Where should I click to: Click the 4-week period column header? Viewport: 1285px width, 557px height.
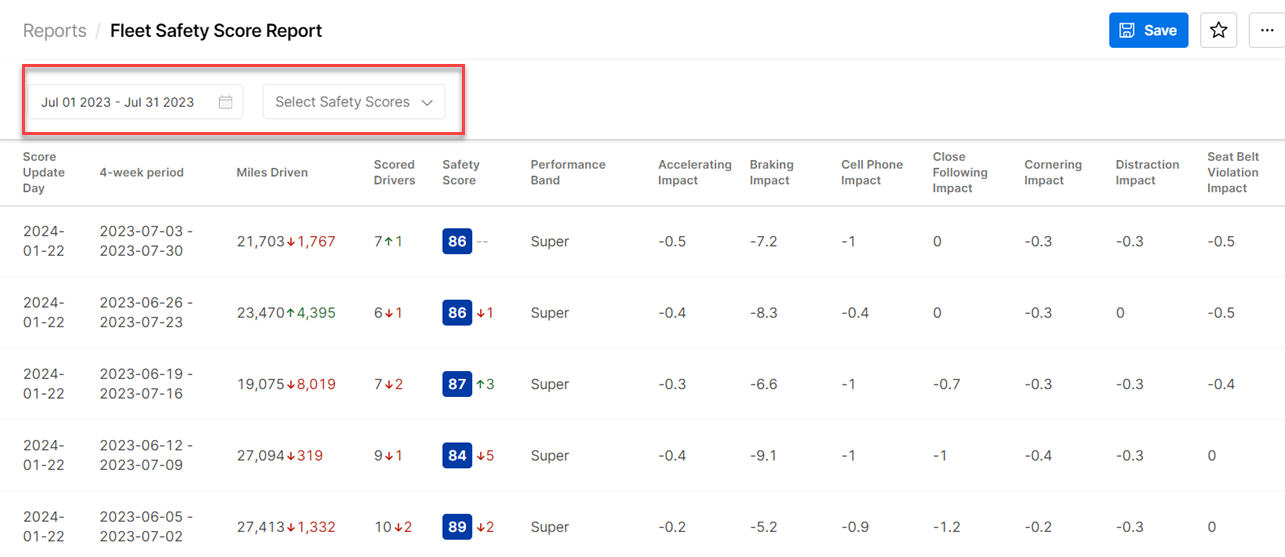point(142,172)
